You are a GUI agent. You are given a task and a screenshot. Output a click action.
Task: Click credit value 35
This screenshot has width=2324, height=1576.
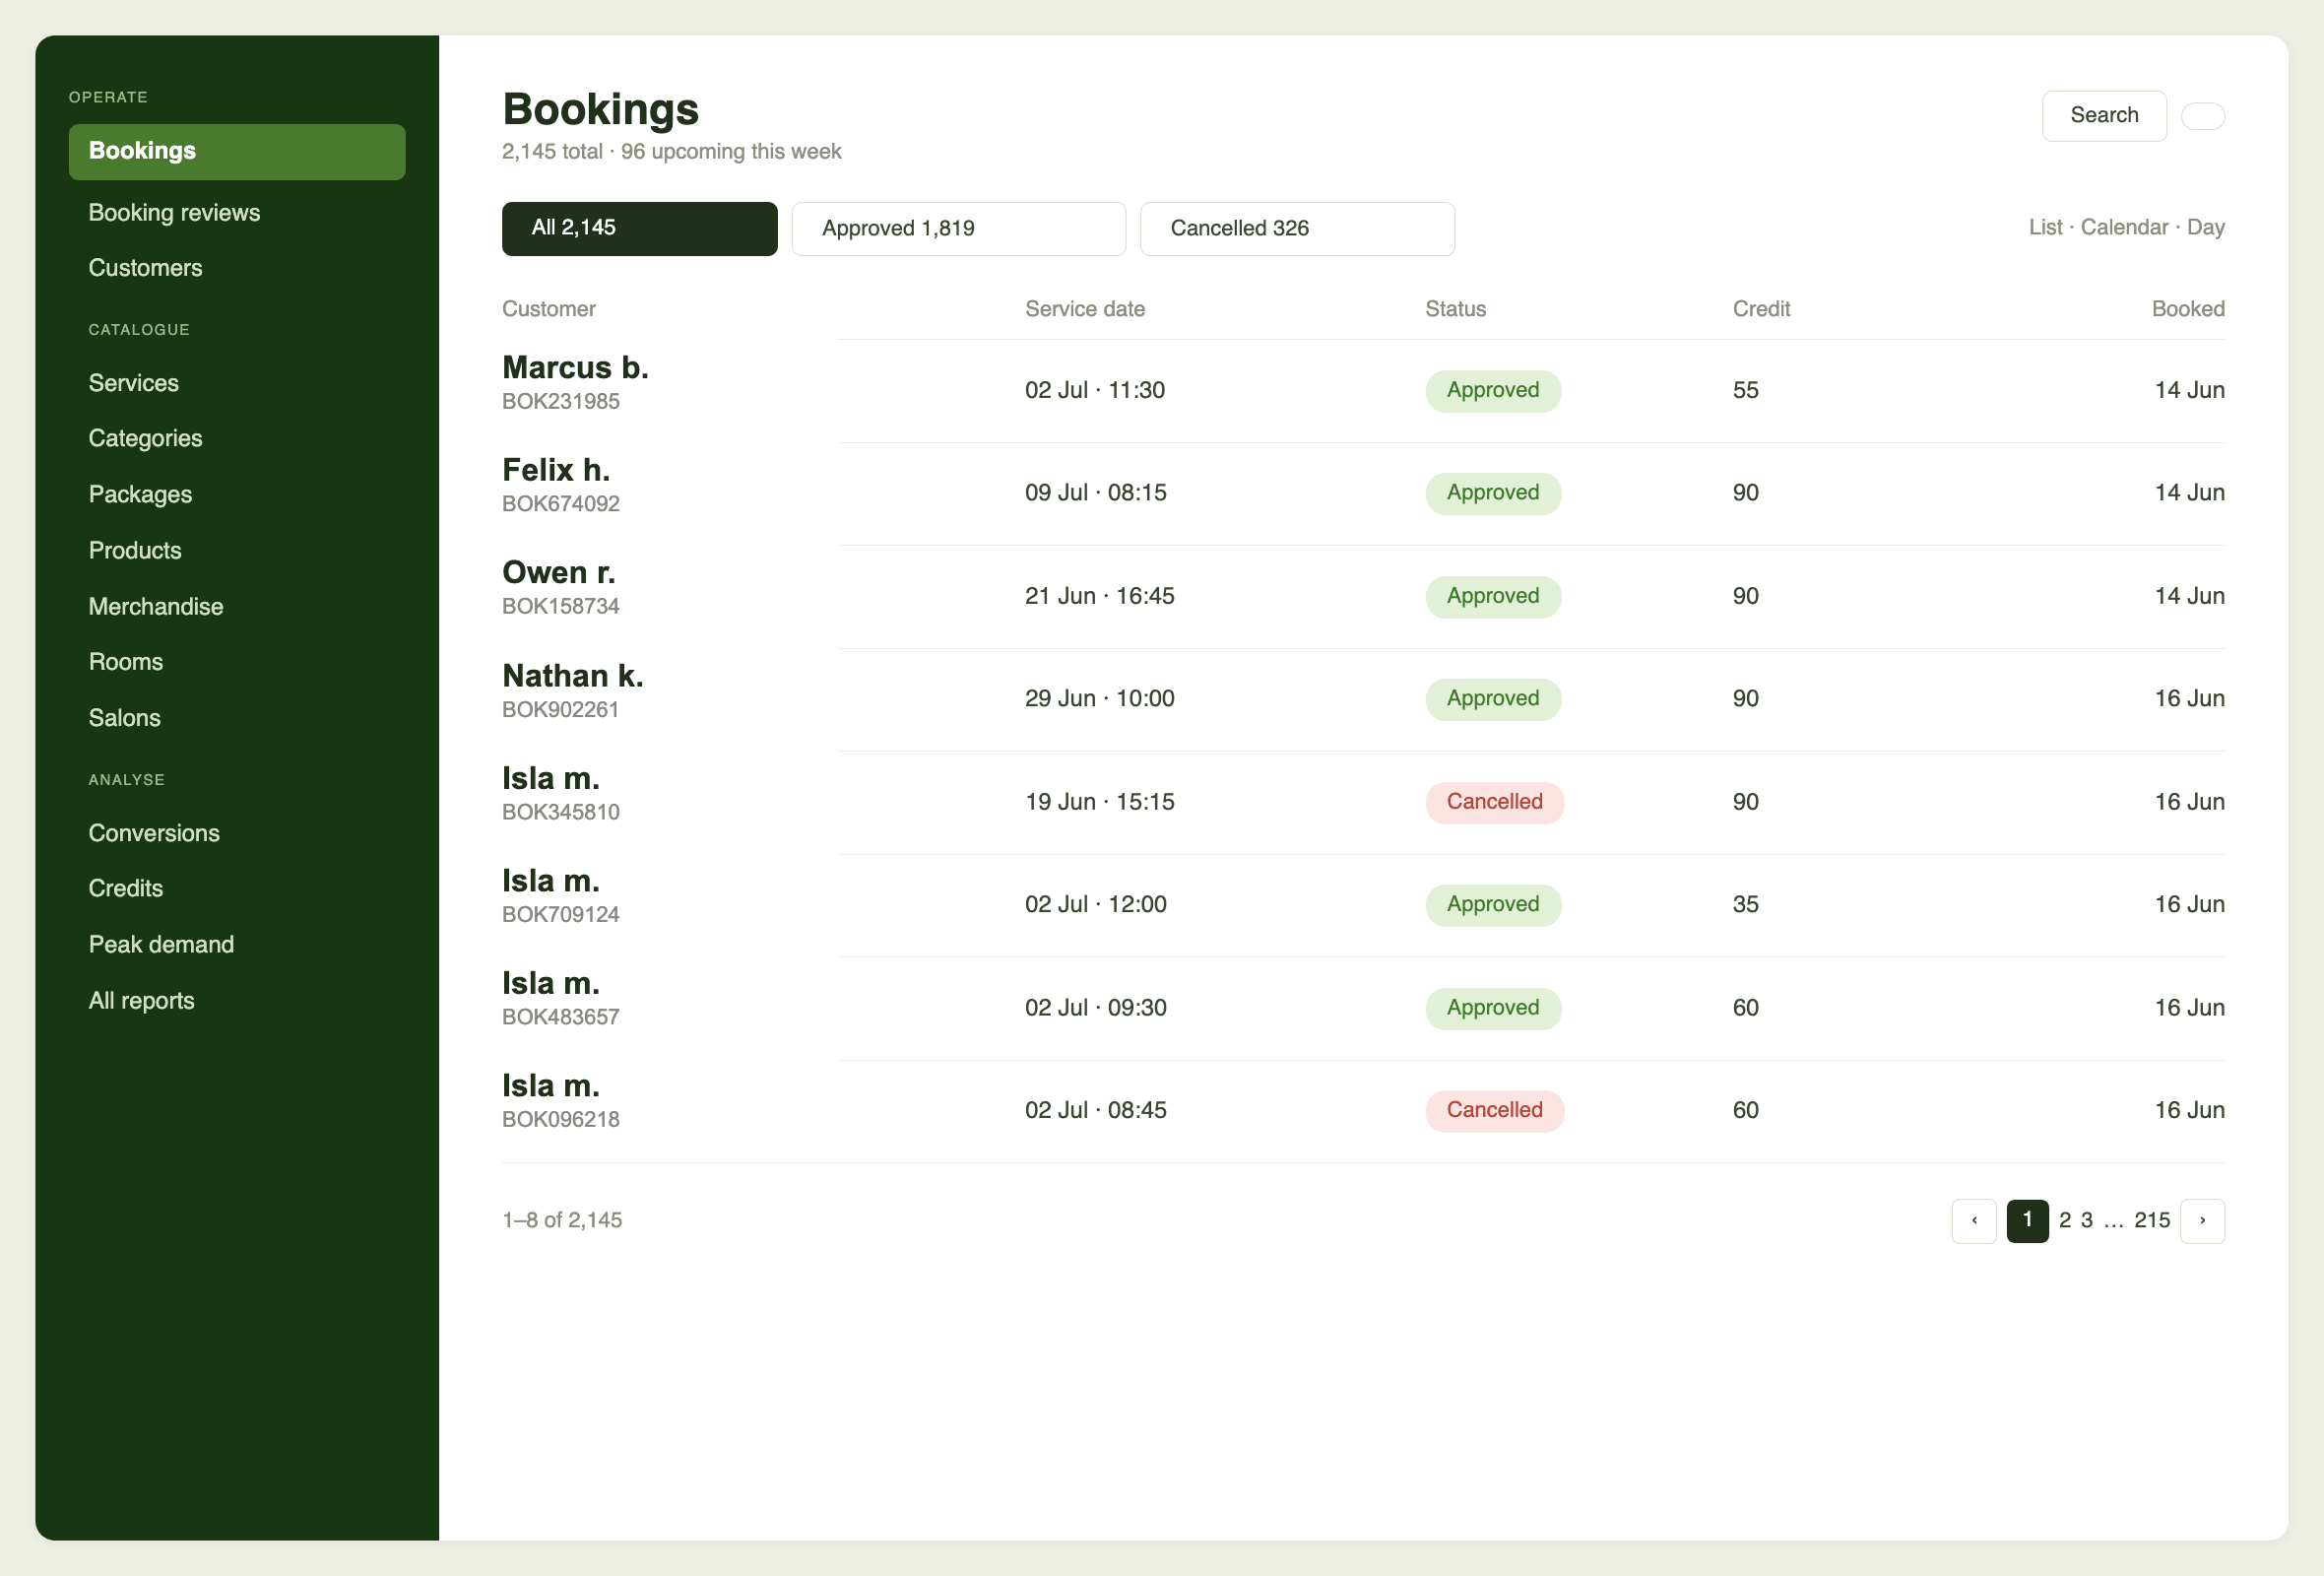1745,905
